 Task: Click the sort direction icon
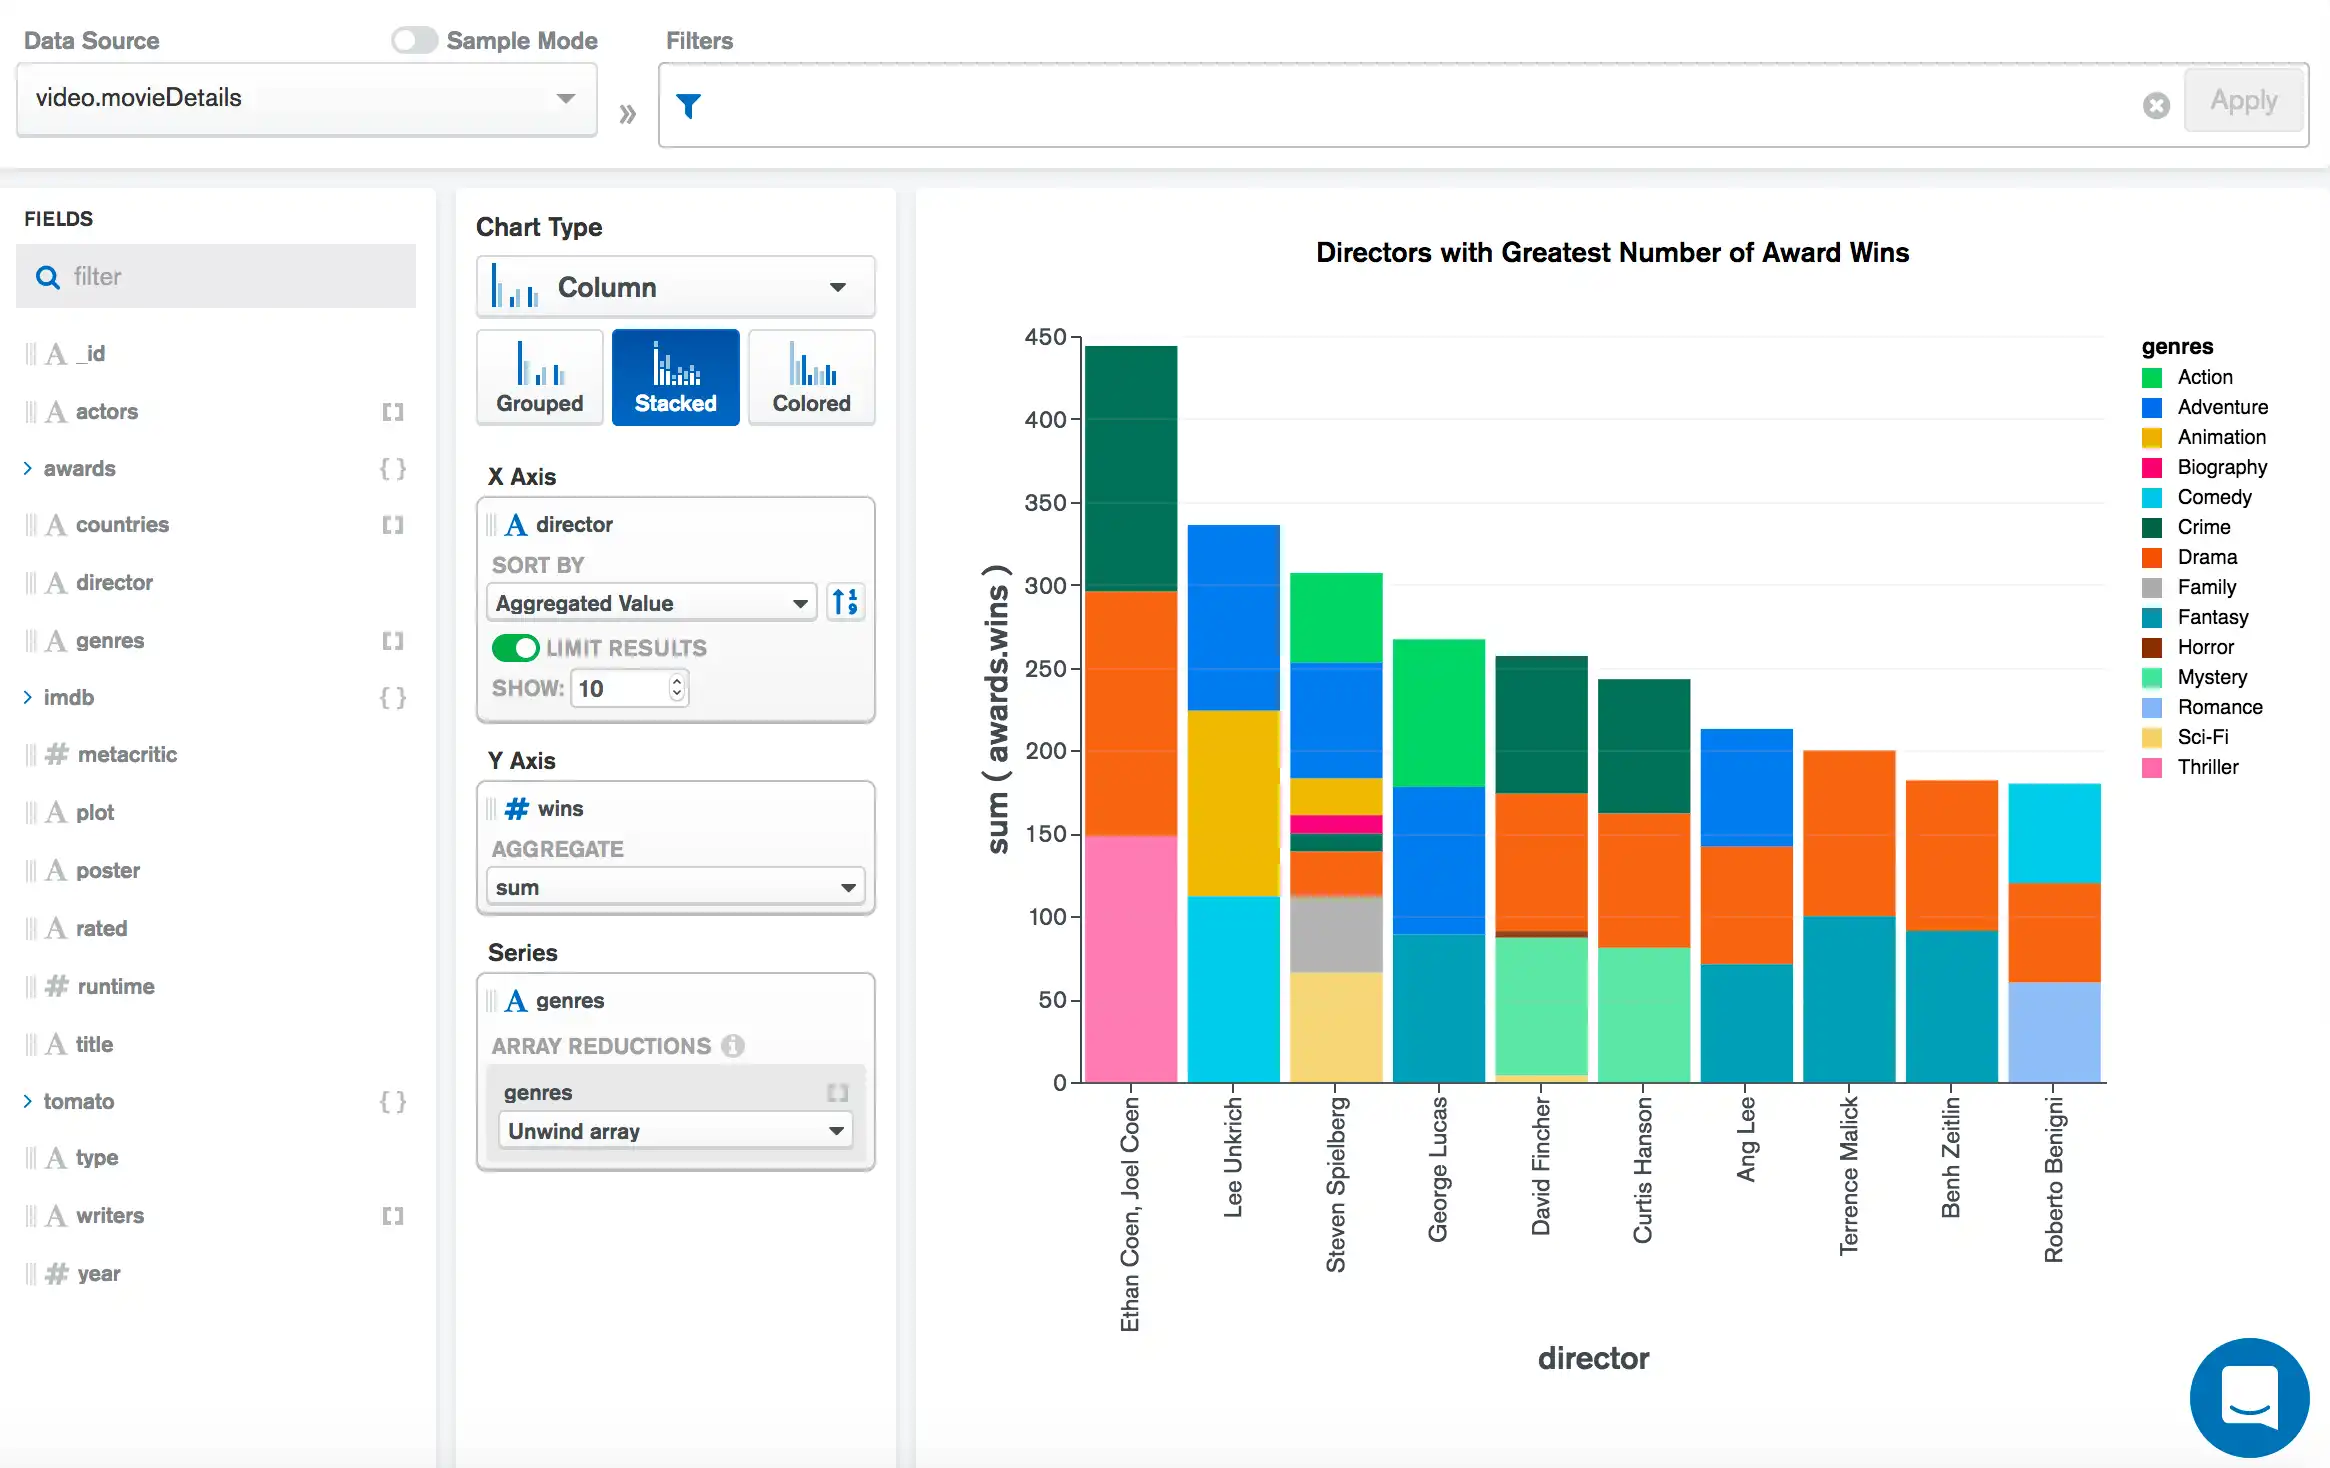coord(845,602)
